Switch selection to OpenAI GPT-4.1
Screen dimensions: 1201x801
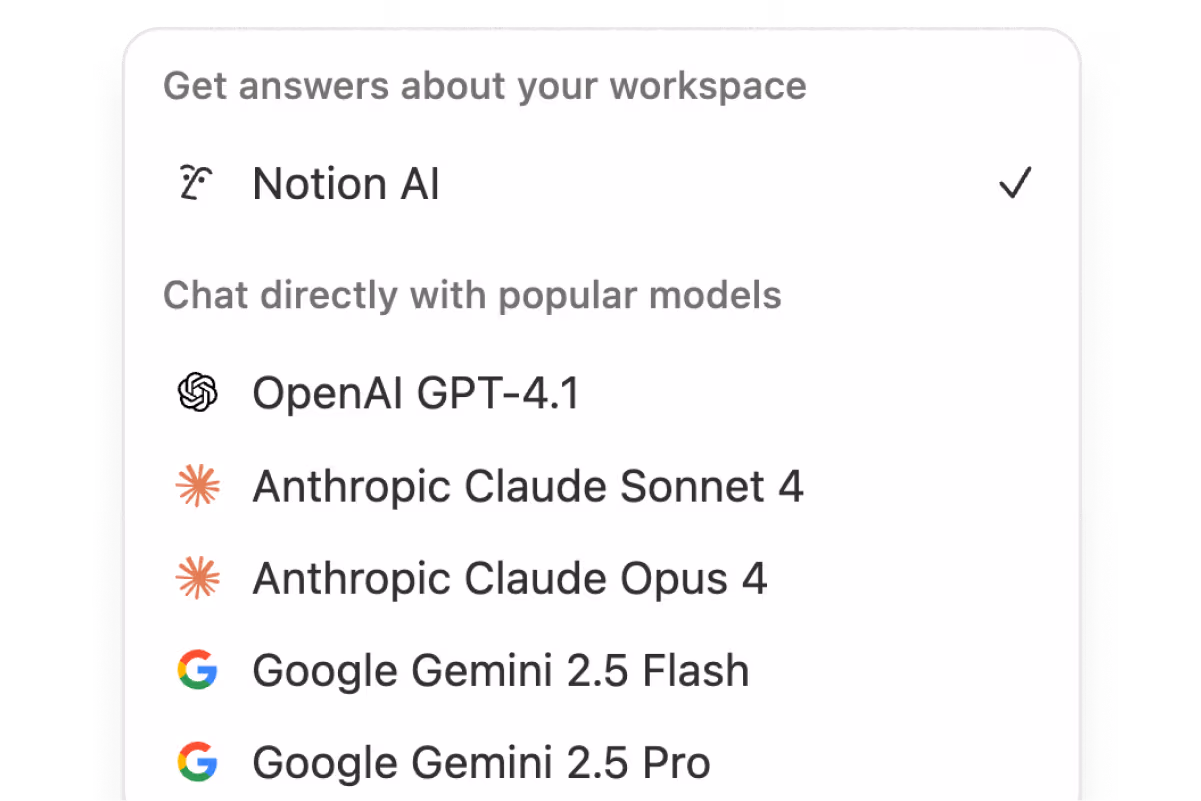click(x=417, y=392)
